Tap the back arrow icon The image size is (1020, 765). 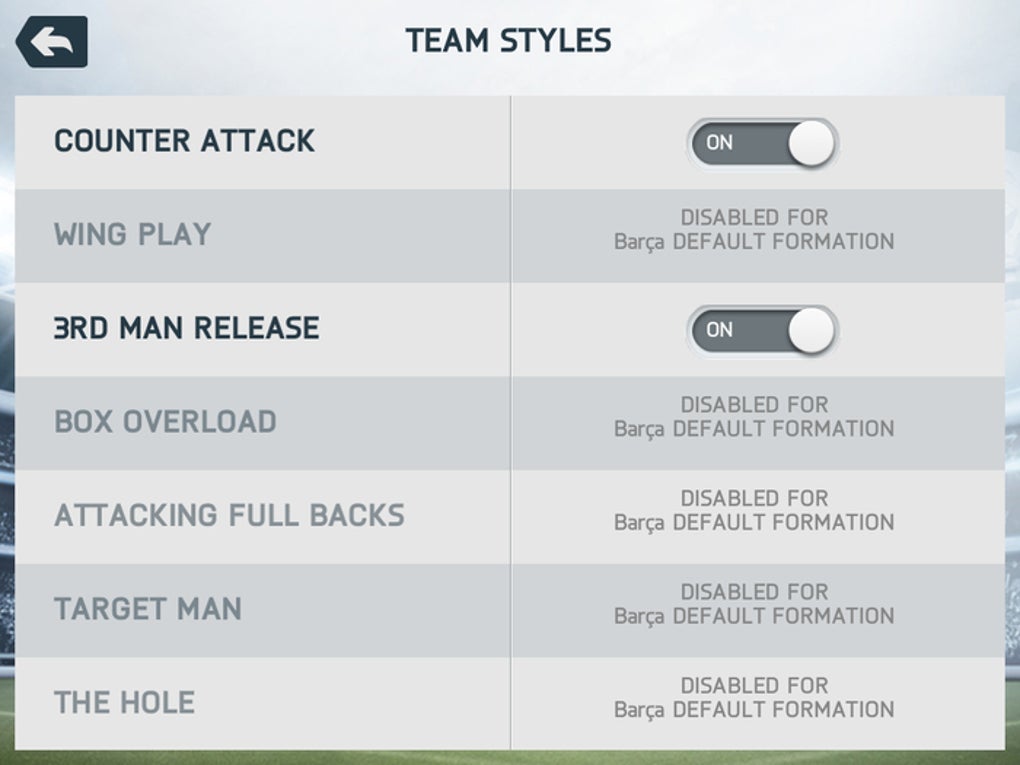pyautogui.click(x=51, y=42)
